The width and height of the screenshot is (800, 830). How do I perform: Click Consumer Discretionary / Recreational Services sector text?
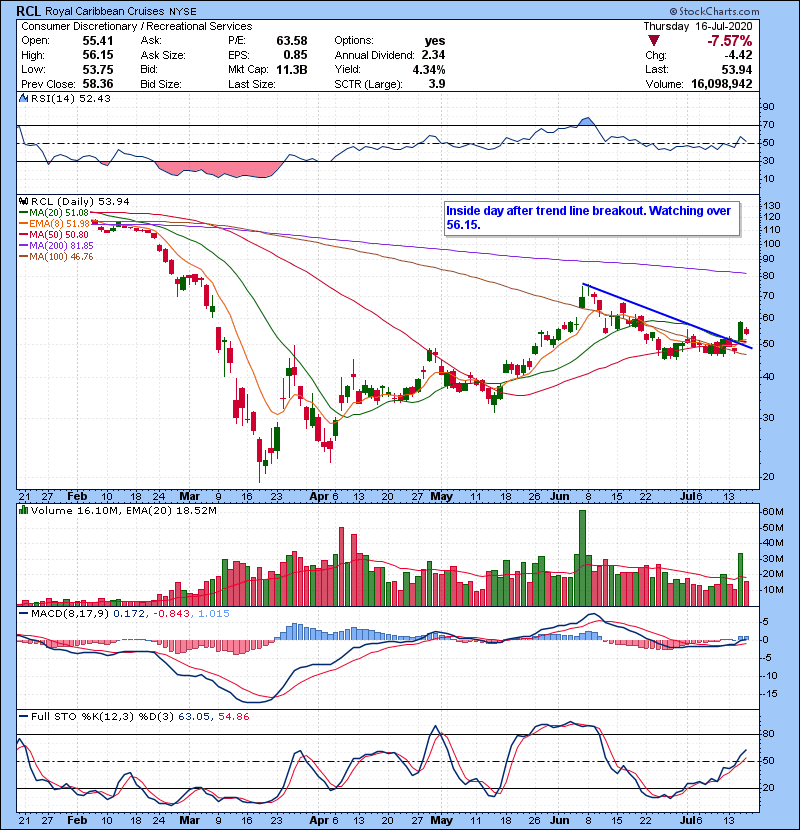[137, 26]
